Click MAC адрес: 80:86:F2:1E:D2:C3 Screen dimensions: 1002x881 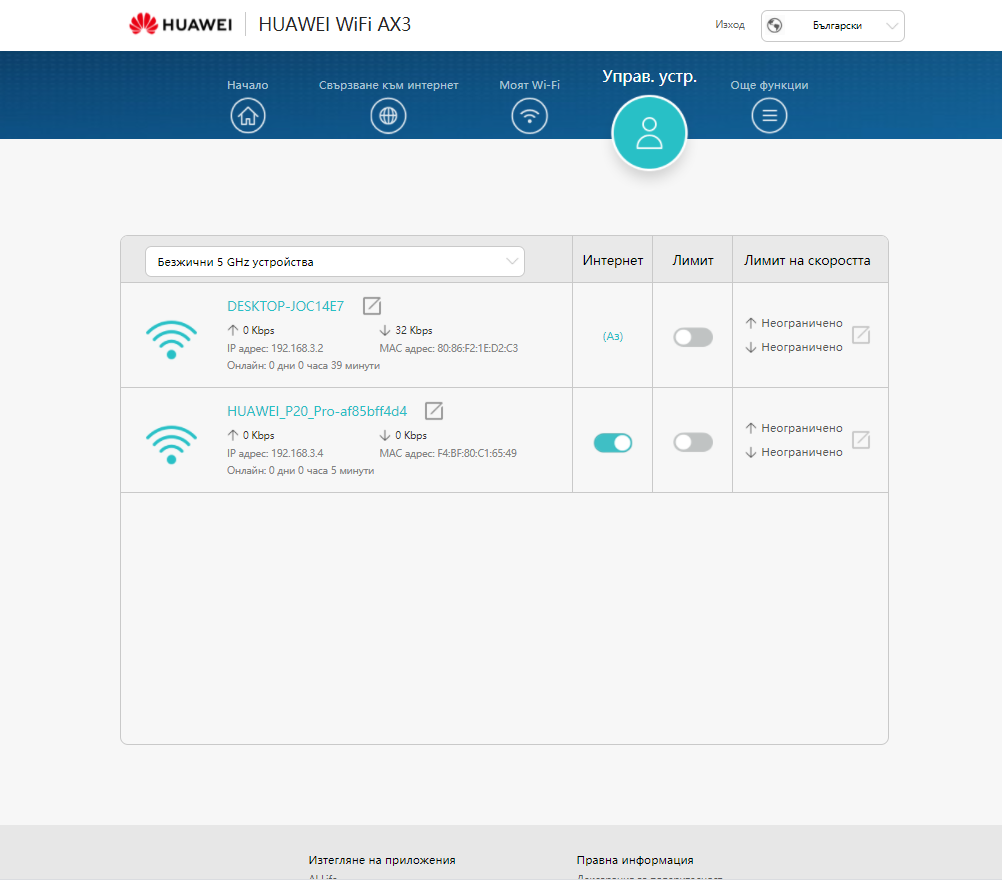click(449, 348)
